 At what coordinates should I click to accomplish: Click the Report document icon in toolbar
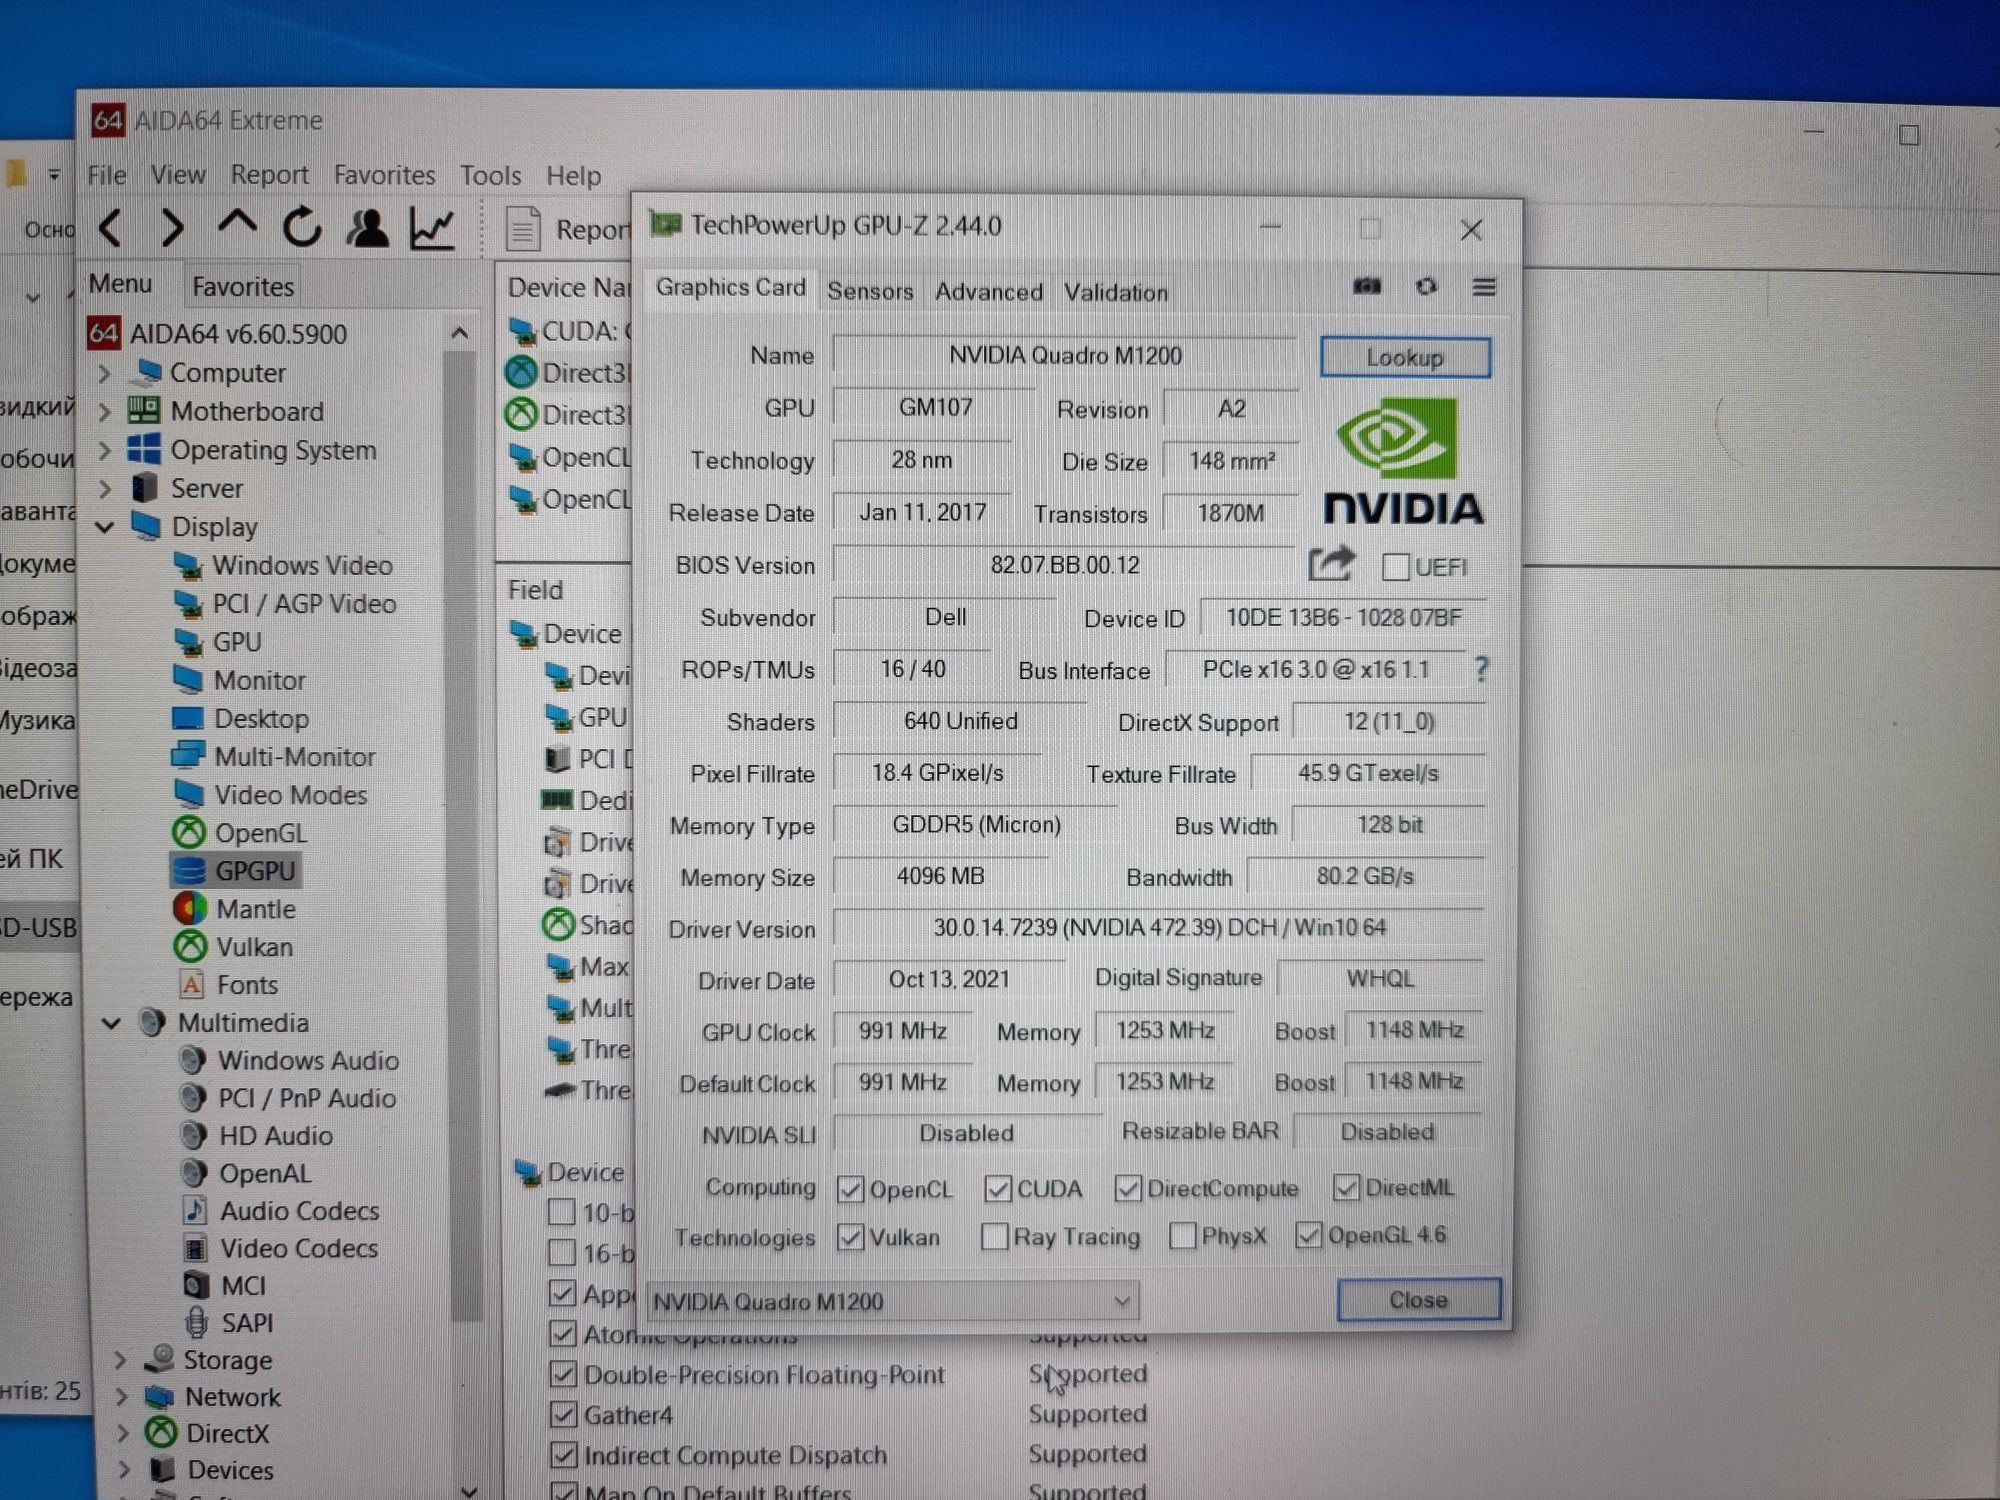click(523, 229)
